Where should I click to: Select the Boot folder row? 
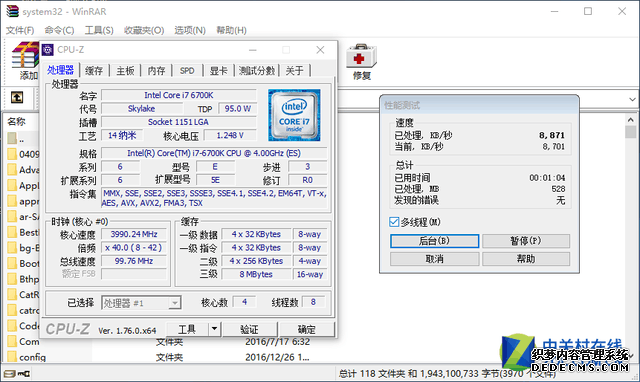click(22, 263)
